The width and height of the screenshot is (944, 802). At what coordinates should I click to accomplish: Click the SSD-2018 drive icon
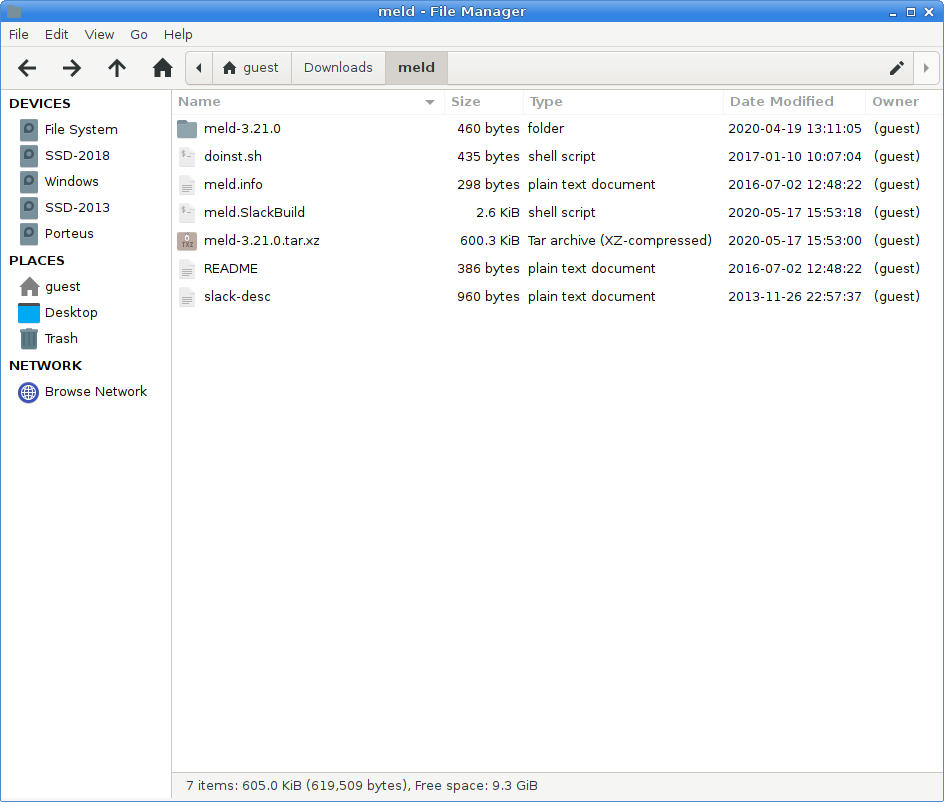pos(28,155)
